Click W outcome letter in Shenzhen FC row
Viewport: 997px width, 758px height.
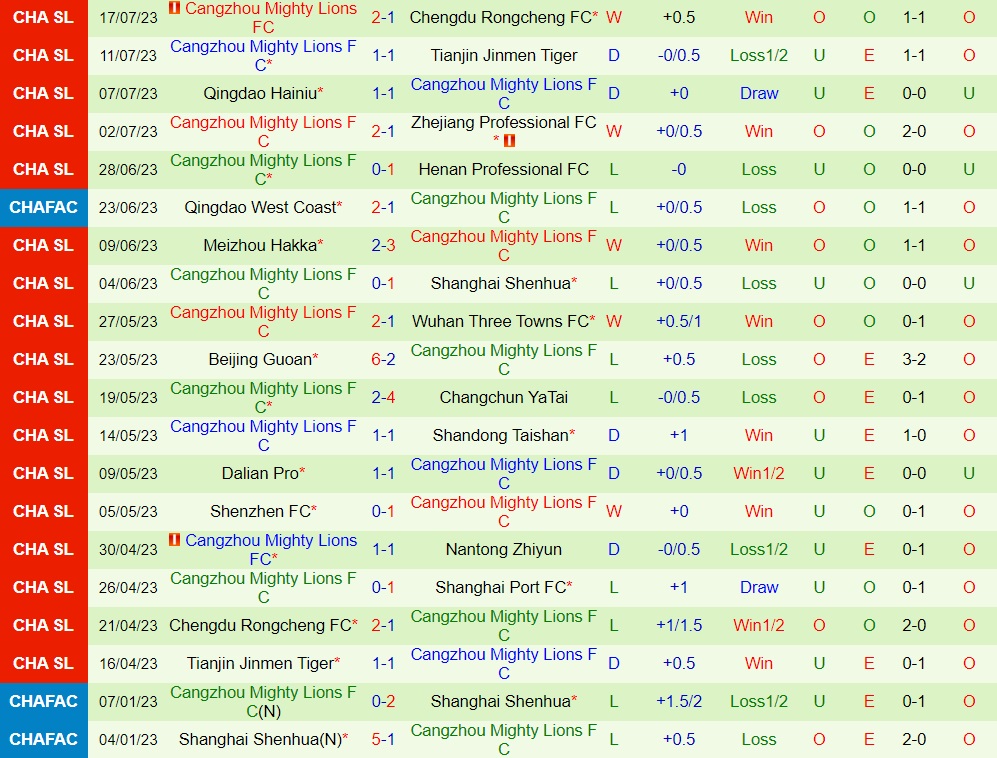tap(614, 511)
